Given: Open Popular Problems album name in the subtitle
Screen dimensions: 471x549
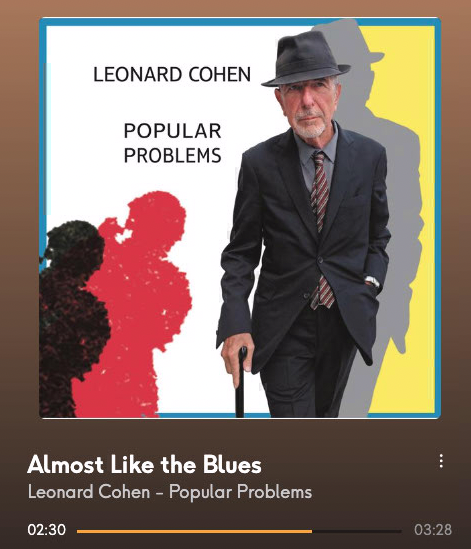Looking at the screenshot, I should pyautogui.click(x=241, y=492).
